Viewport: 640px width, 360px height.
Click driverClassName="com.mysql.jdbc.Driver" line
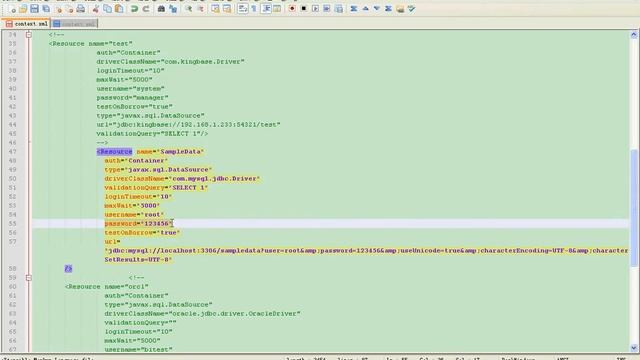pyautogui.click(x=182, y=178)
